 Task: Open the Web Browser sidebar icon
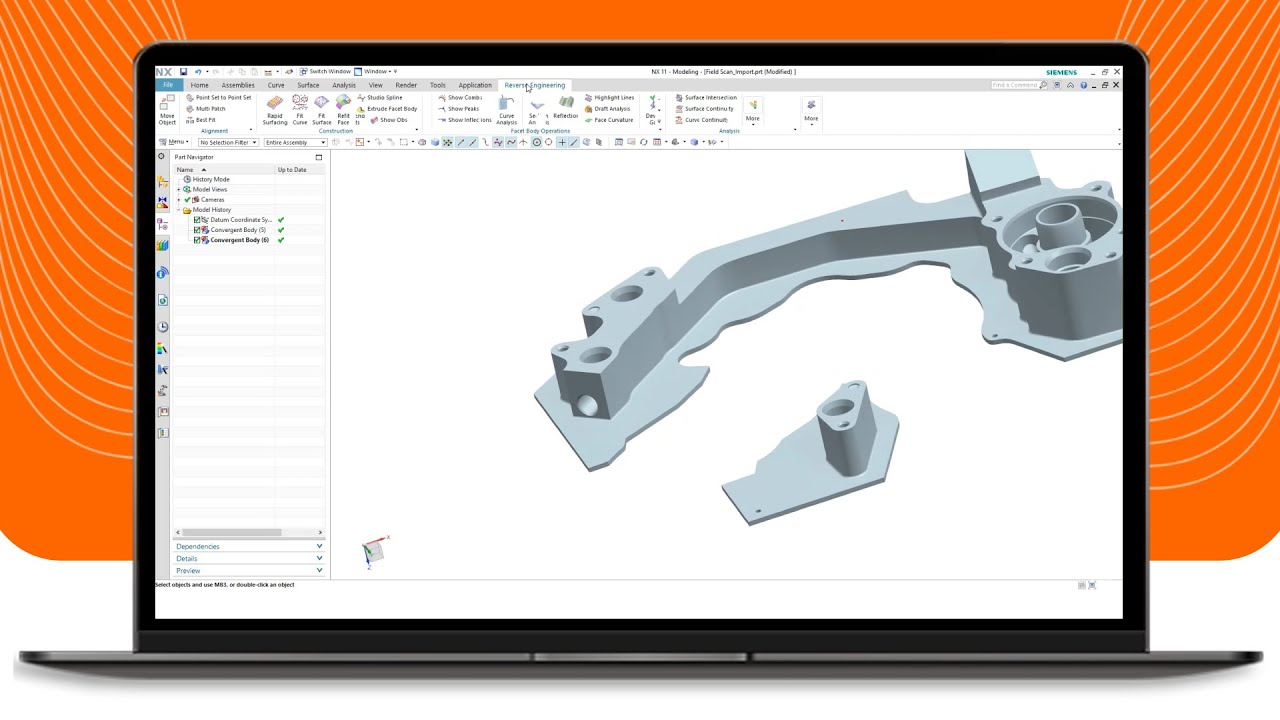(x=163, y=300)
